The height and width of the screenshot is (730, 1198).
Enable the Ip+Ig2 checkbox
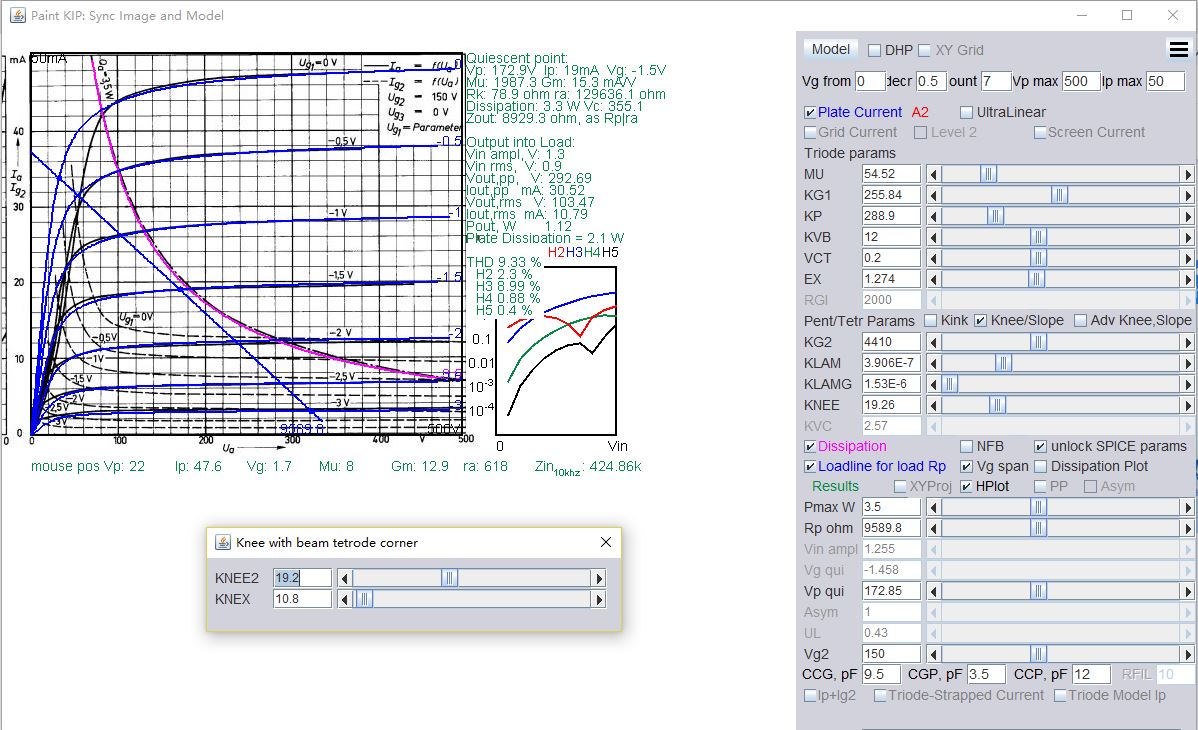pos(810,696)
